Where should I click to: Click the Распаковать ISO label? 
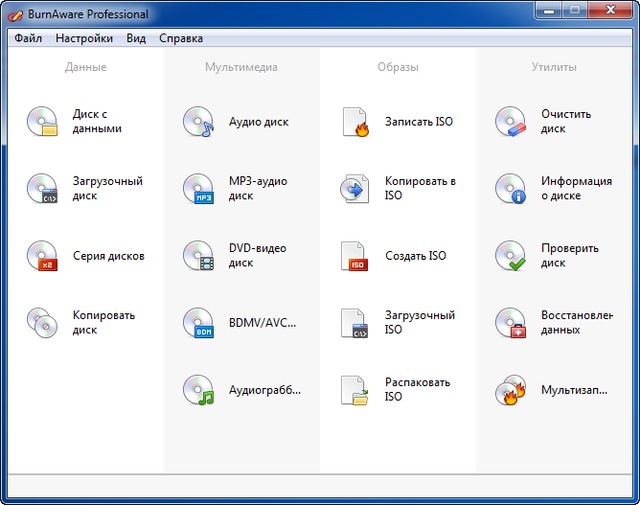pos(417,389)
